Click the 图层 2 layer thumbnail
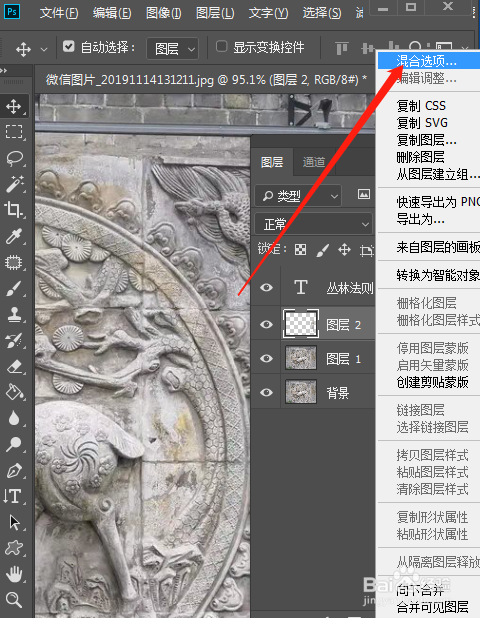 pos(301,324)
